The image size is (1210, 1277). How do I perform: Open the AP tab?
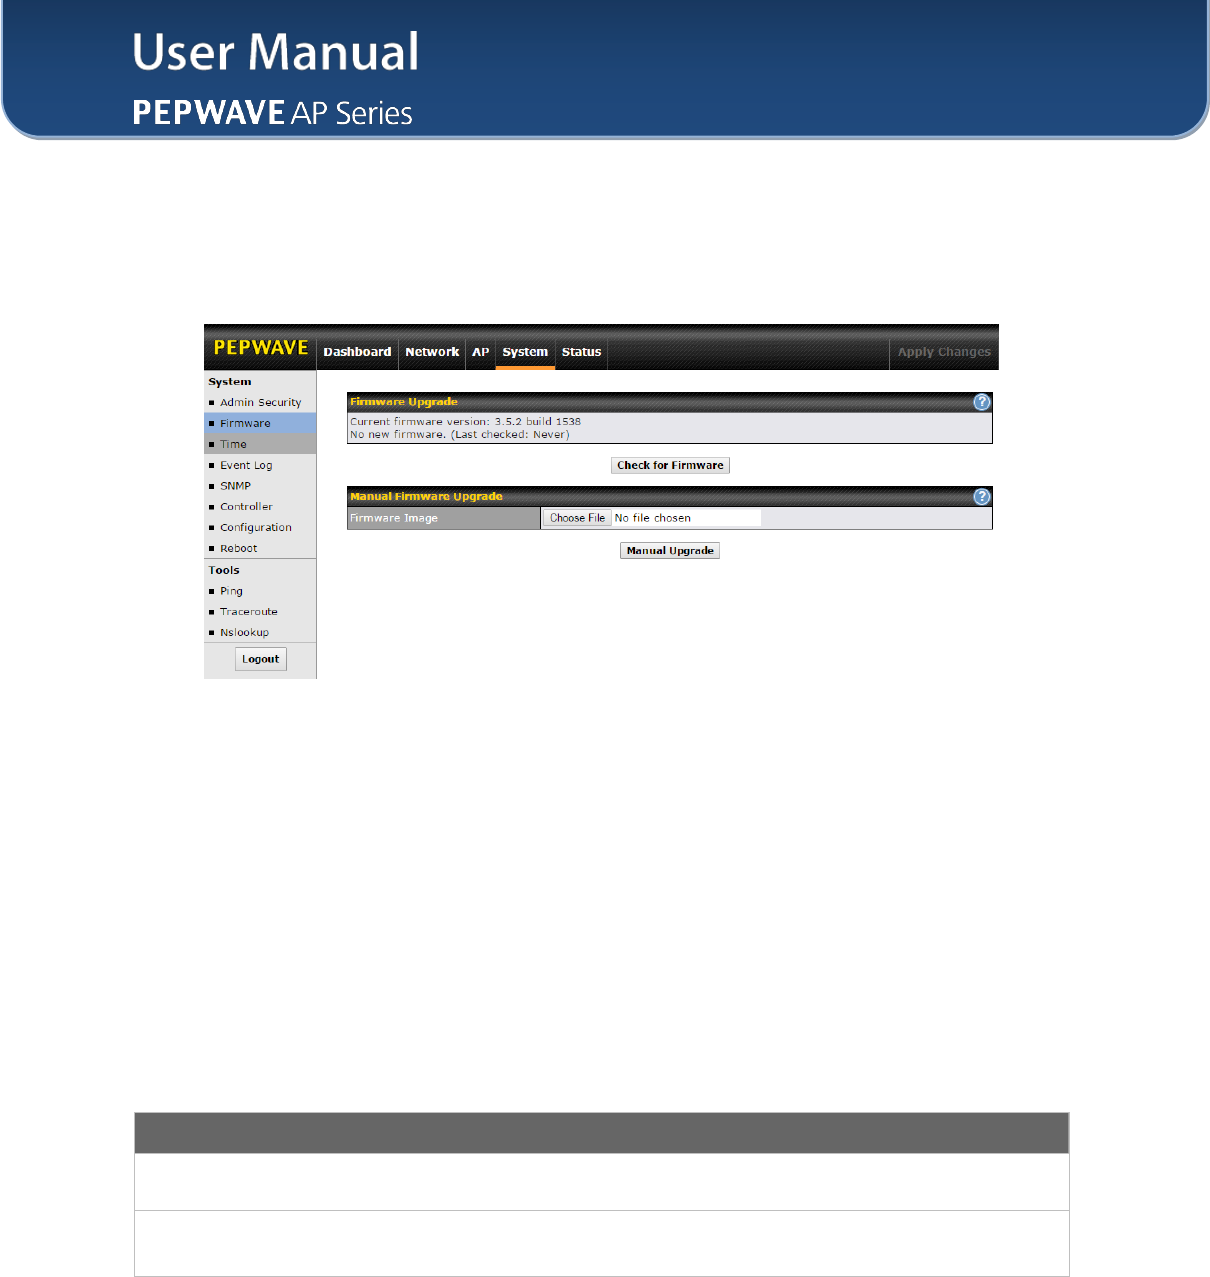(x=480, y=352)
